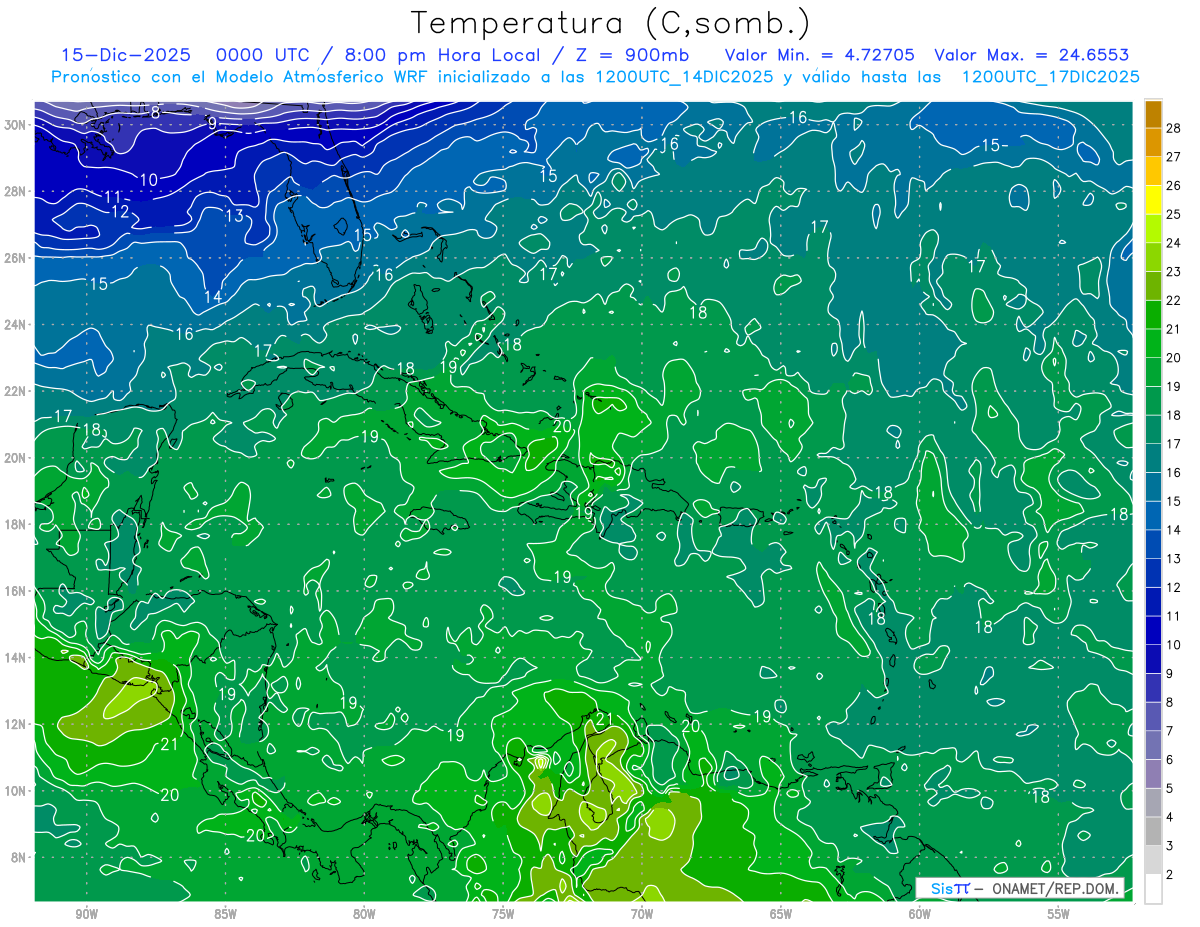
Task: Click the legend value 24
Action: 1174,243
